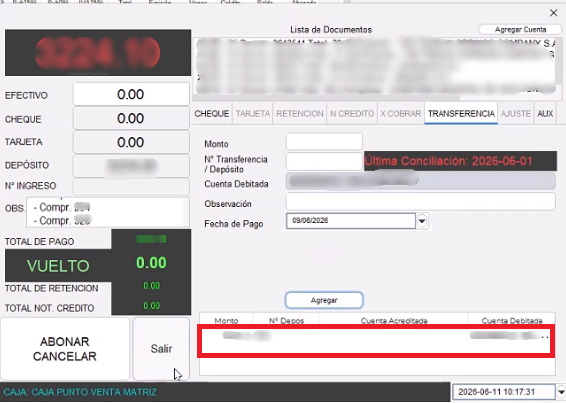The width and height of the screenshot is (566, 403).
Task: Open the RETENCION tab
Action: [300, 114]
